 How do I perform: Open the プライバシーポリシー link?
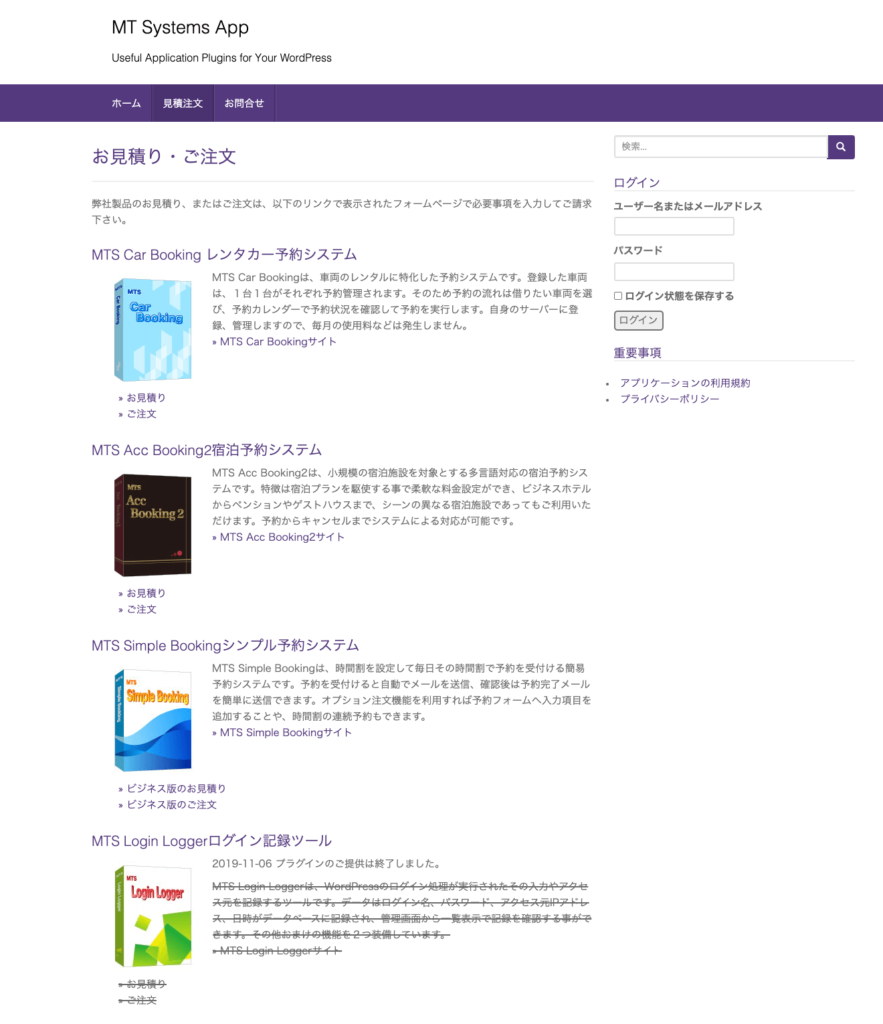(x=669, y=399)
